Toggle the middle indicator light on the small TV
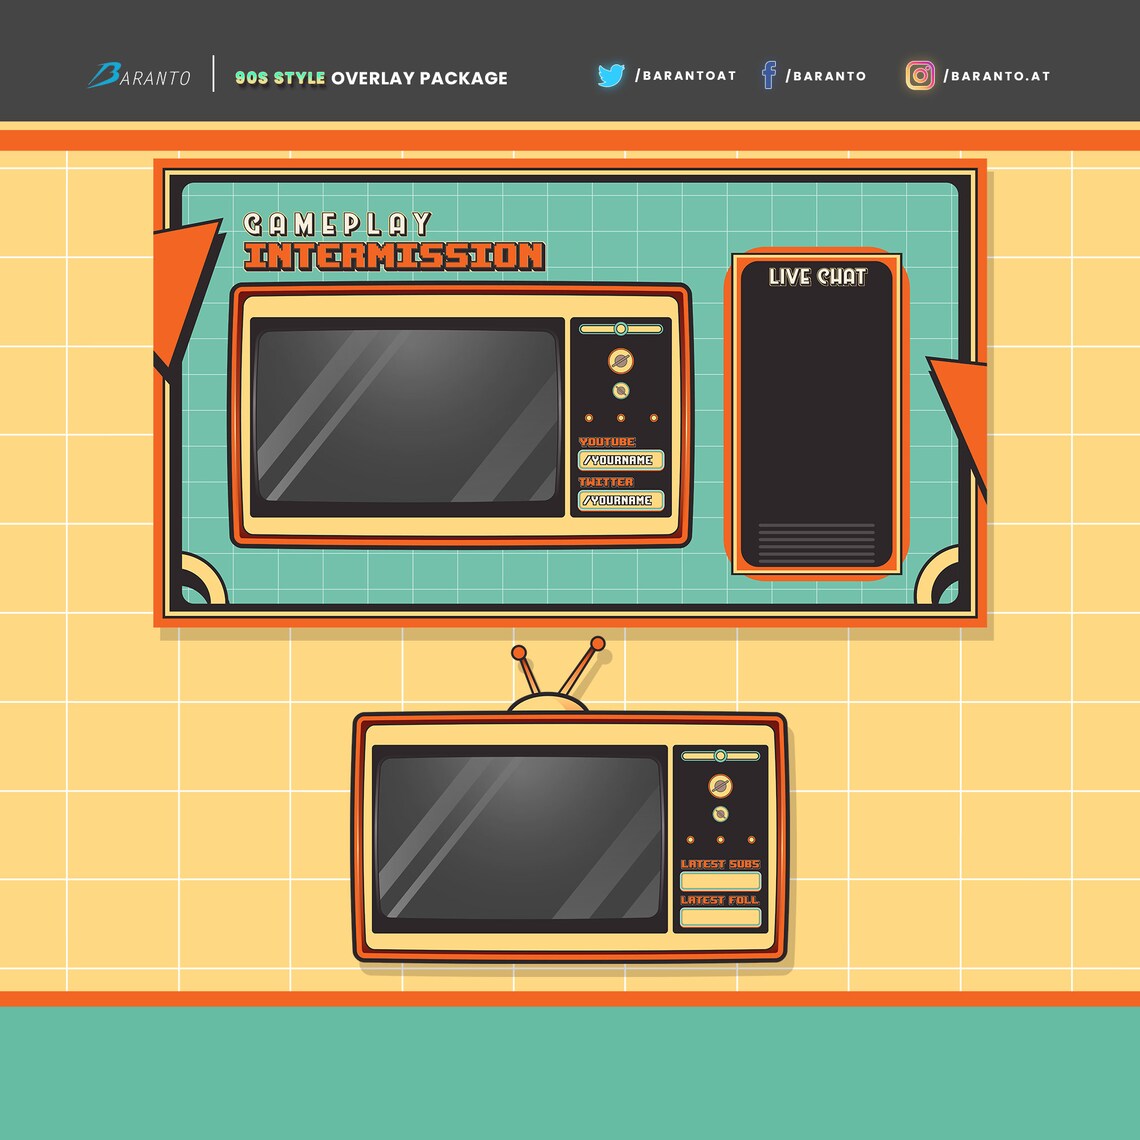1140x1140 pixels. (x=719, y=839)
